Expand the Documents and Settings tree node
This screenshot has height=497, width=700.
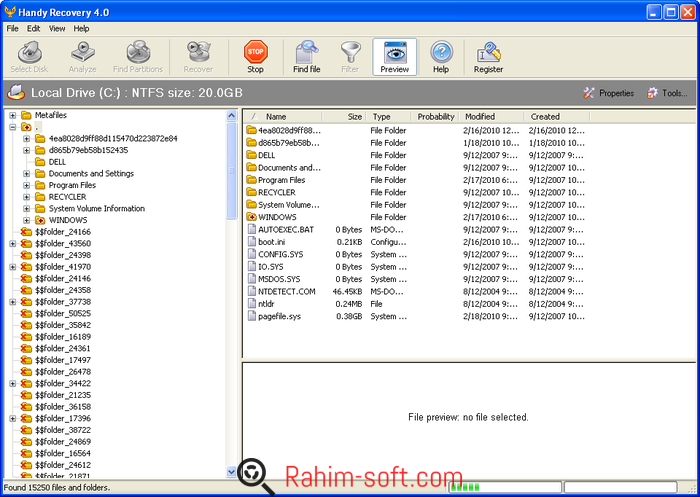[26, 174]
